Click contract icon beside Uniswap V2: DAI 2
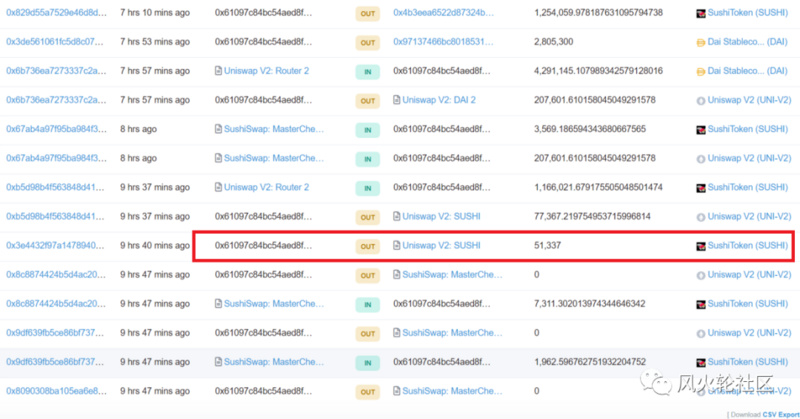800x419 pixels. (x=396, y=100)
